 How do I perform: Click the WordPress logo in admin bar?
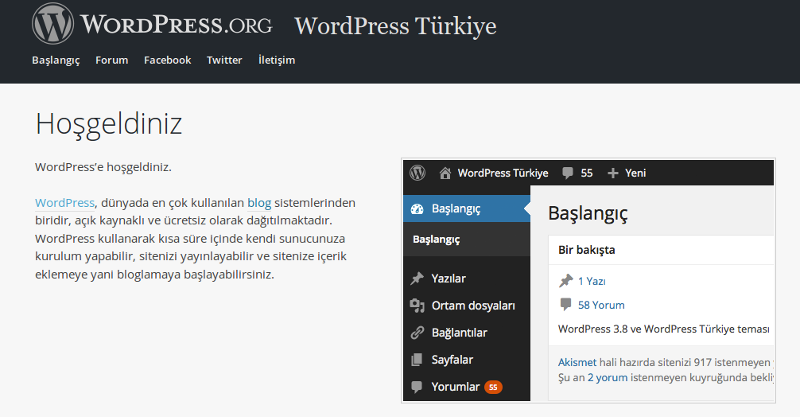[417, 173]
